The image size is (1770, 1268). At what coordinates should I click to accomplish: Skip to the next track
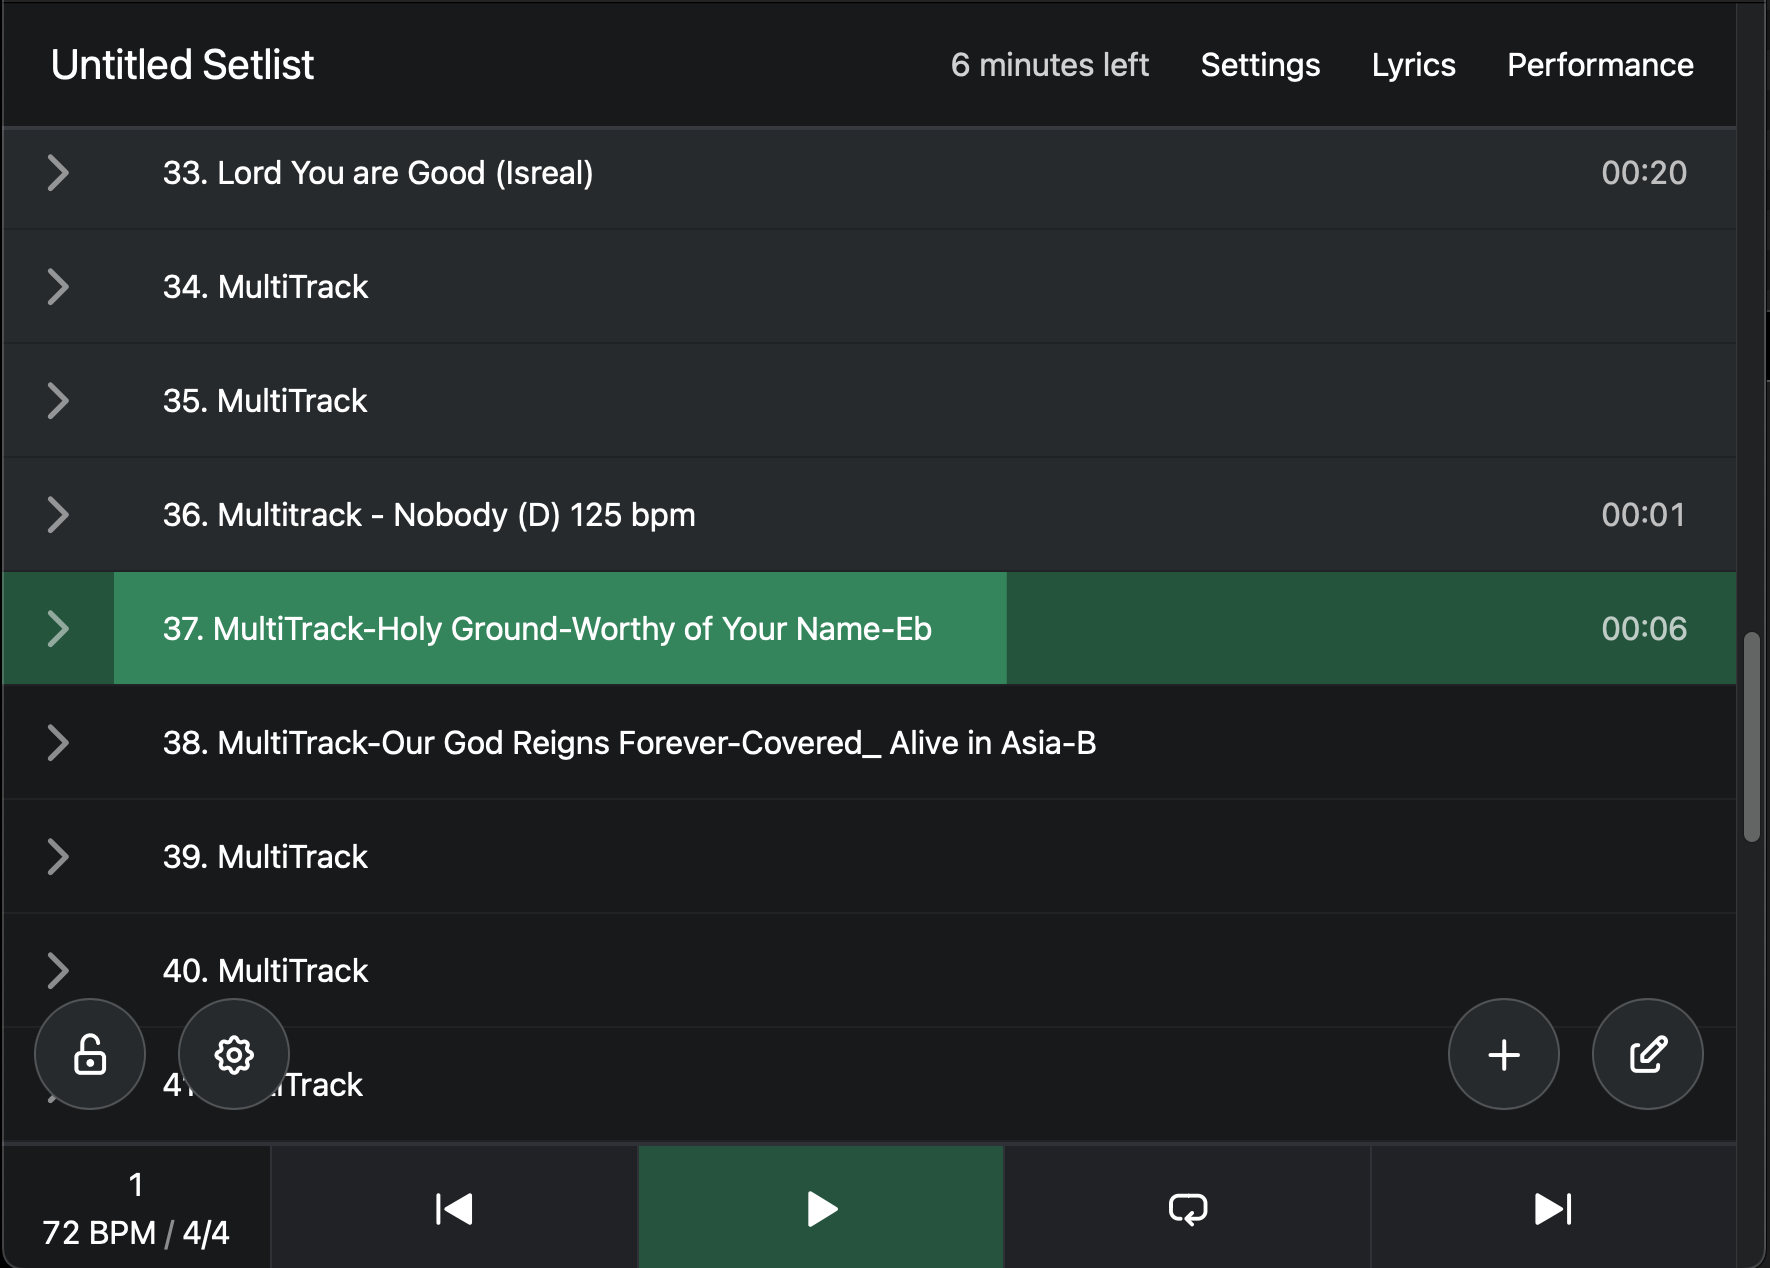[1552, 1208]
